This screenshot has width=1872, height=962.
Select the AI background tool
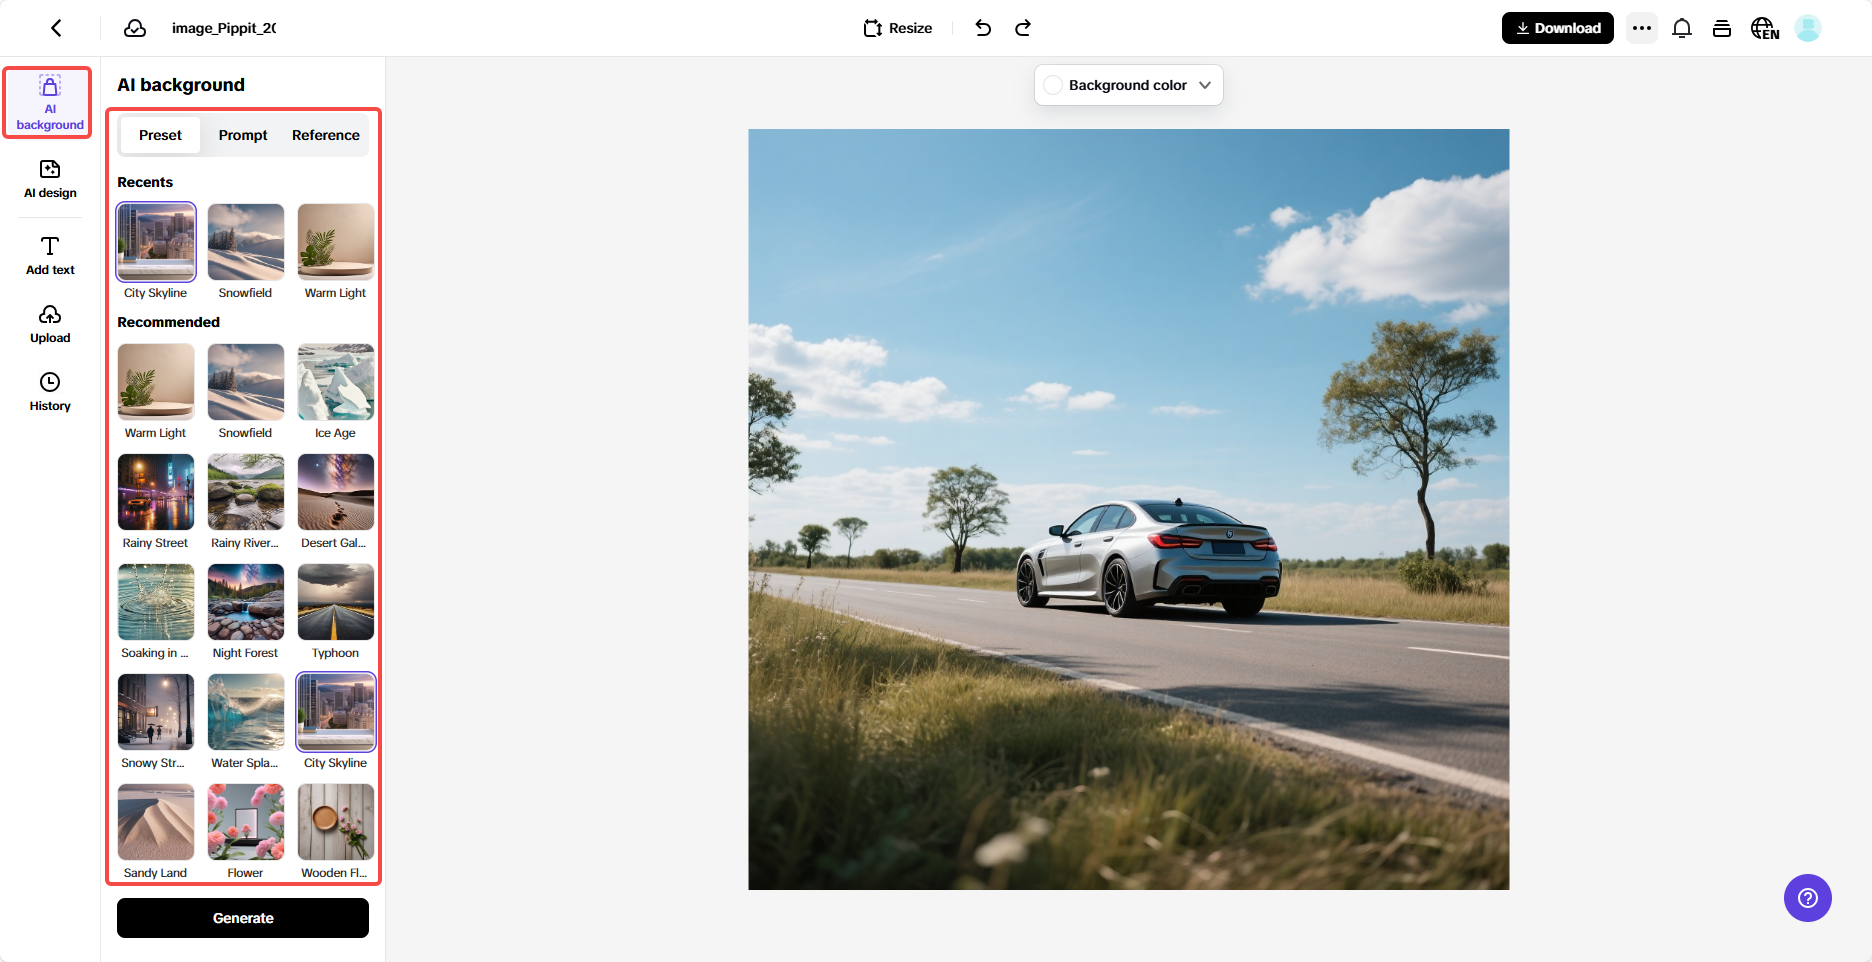click(49, 103)
